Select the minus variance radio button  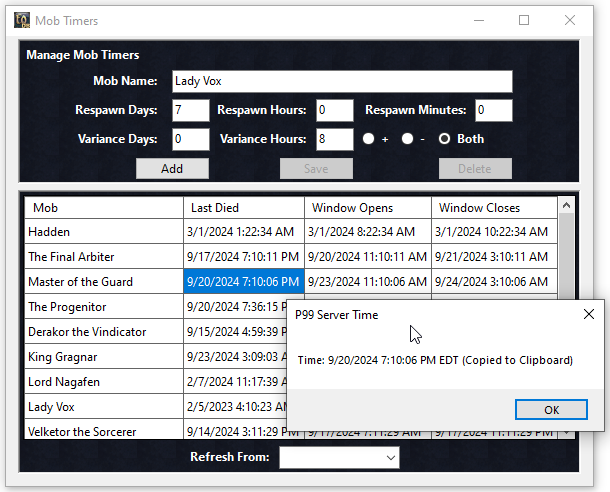click(407, 139)
